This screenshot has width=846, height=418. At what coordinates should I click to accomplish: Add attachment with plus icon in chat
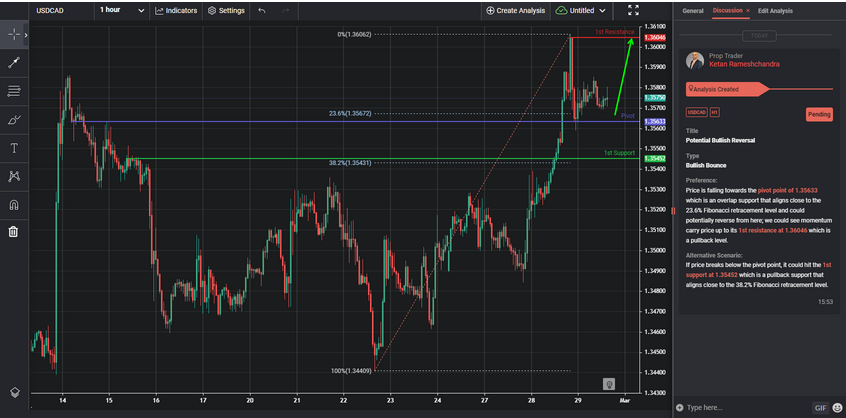tap(679, 408)
